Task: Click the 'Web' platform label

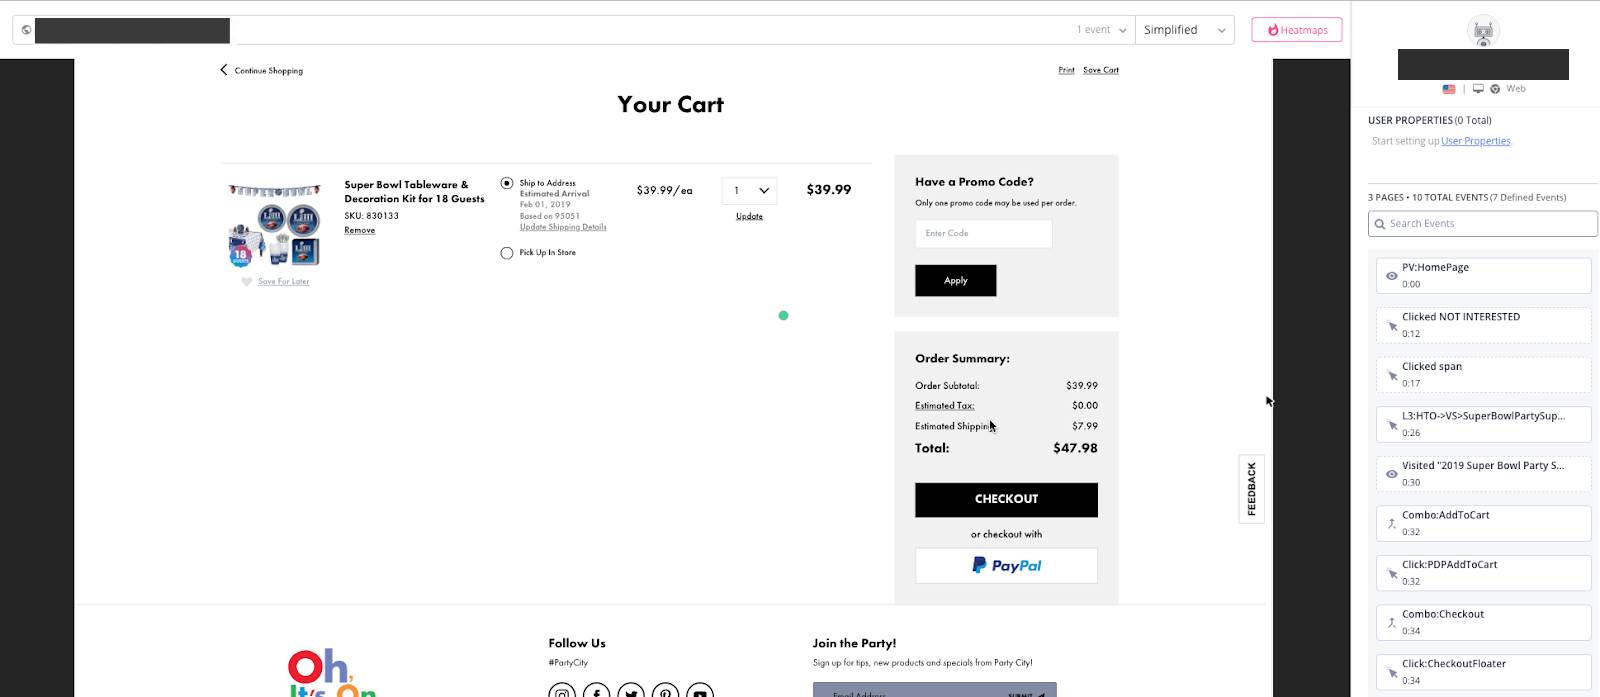Action: (x=1516, y=89)
